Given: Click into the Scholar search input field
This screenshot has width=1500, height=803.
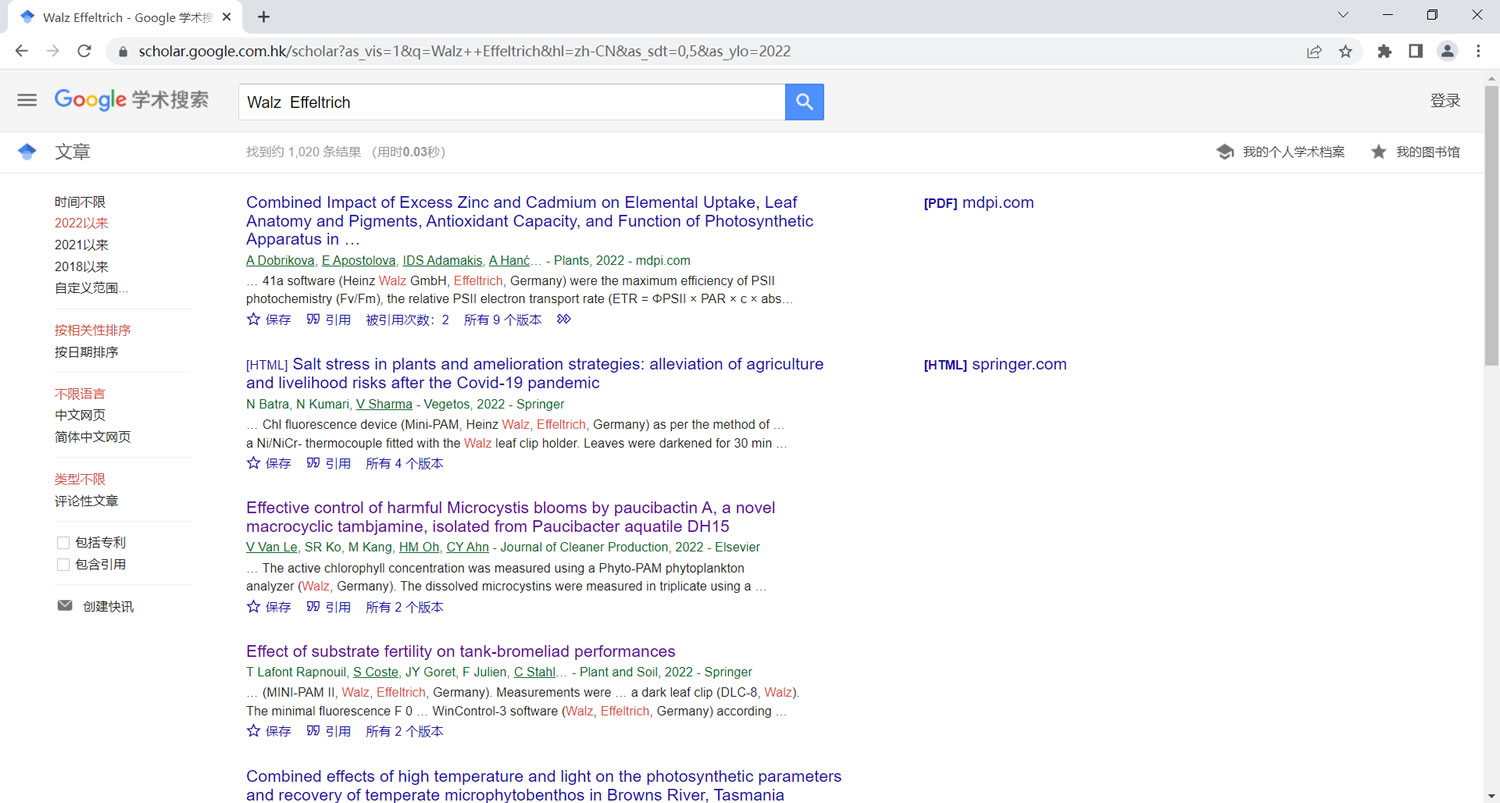Looking at the screenshot, I should 510,102.
